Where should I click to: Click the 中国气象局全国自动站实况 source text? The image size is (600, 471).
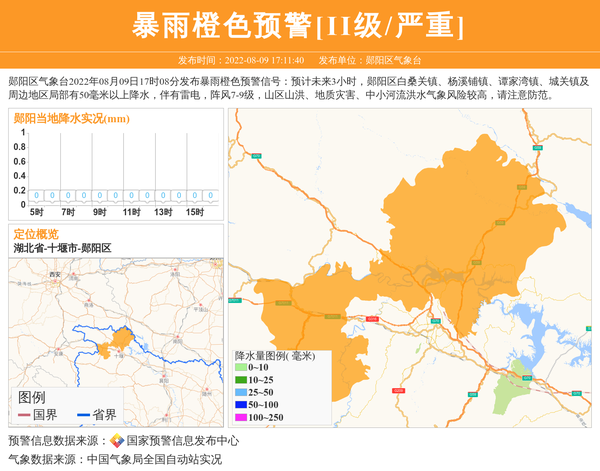153,460
